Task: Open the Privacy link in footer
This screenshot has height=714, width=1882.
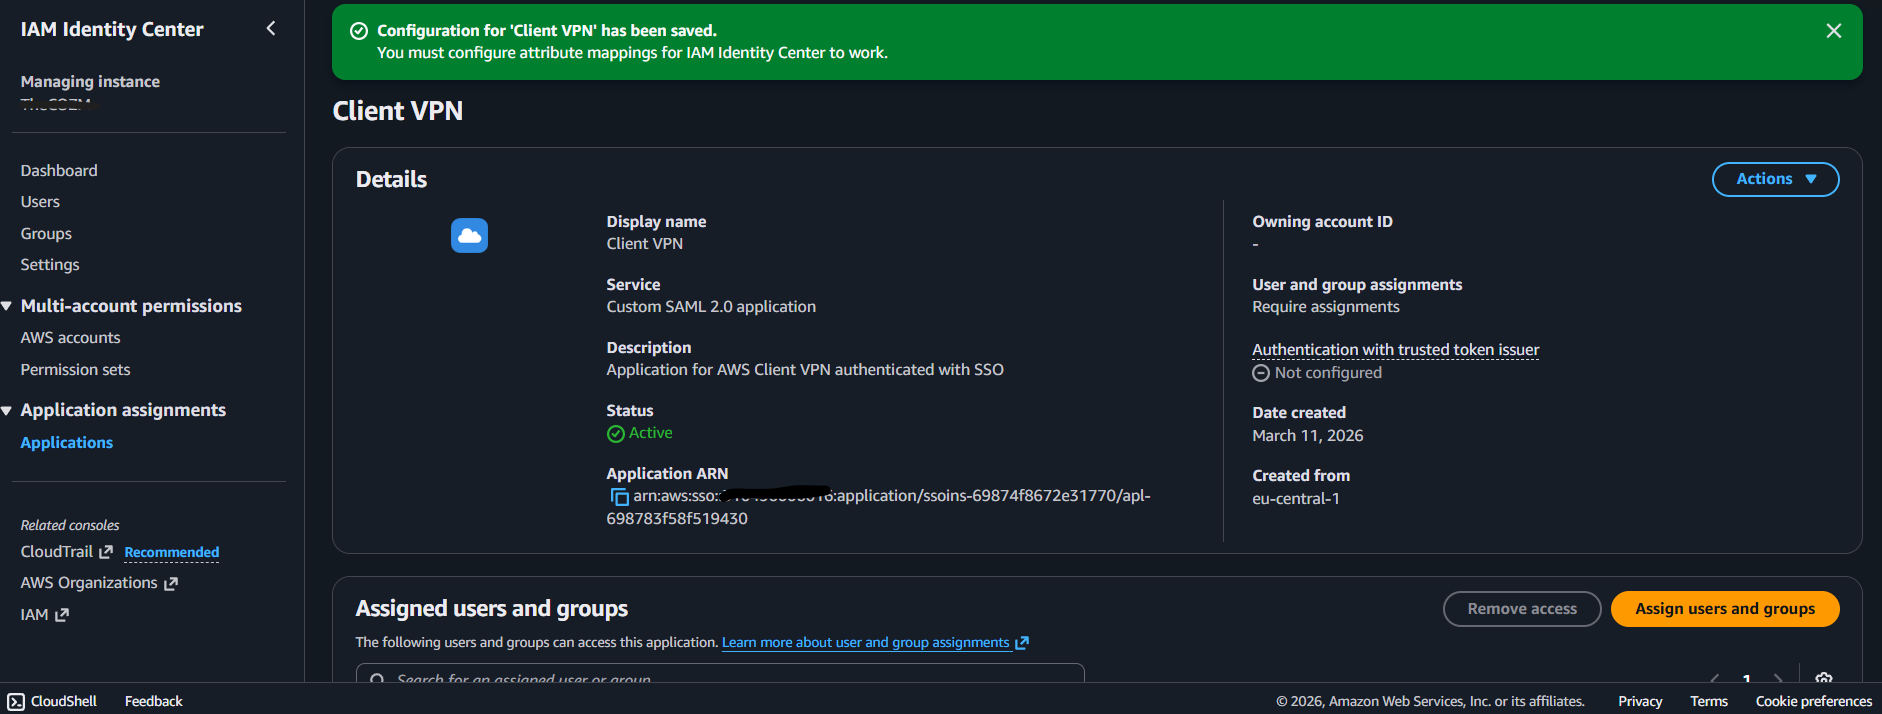Action: tap(1640, 702)
